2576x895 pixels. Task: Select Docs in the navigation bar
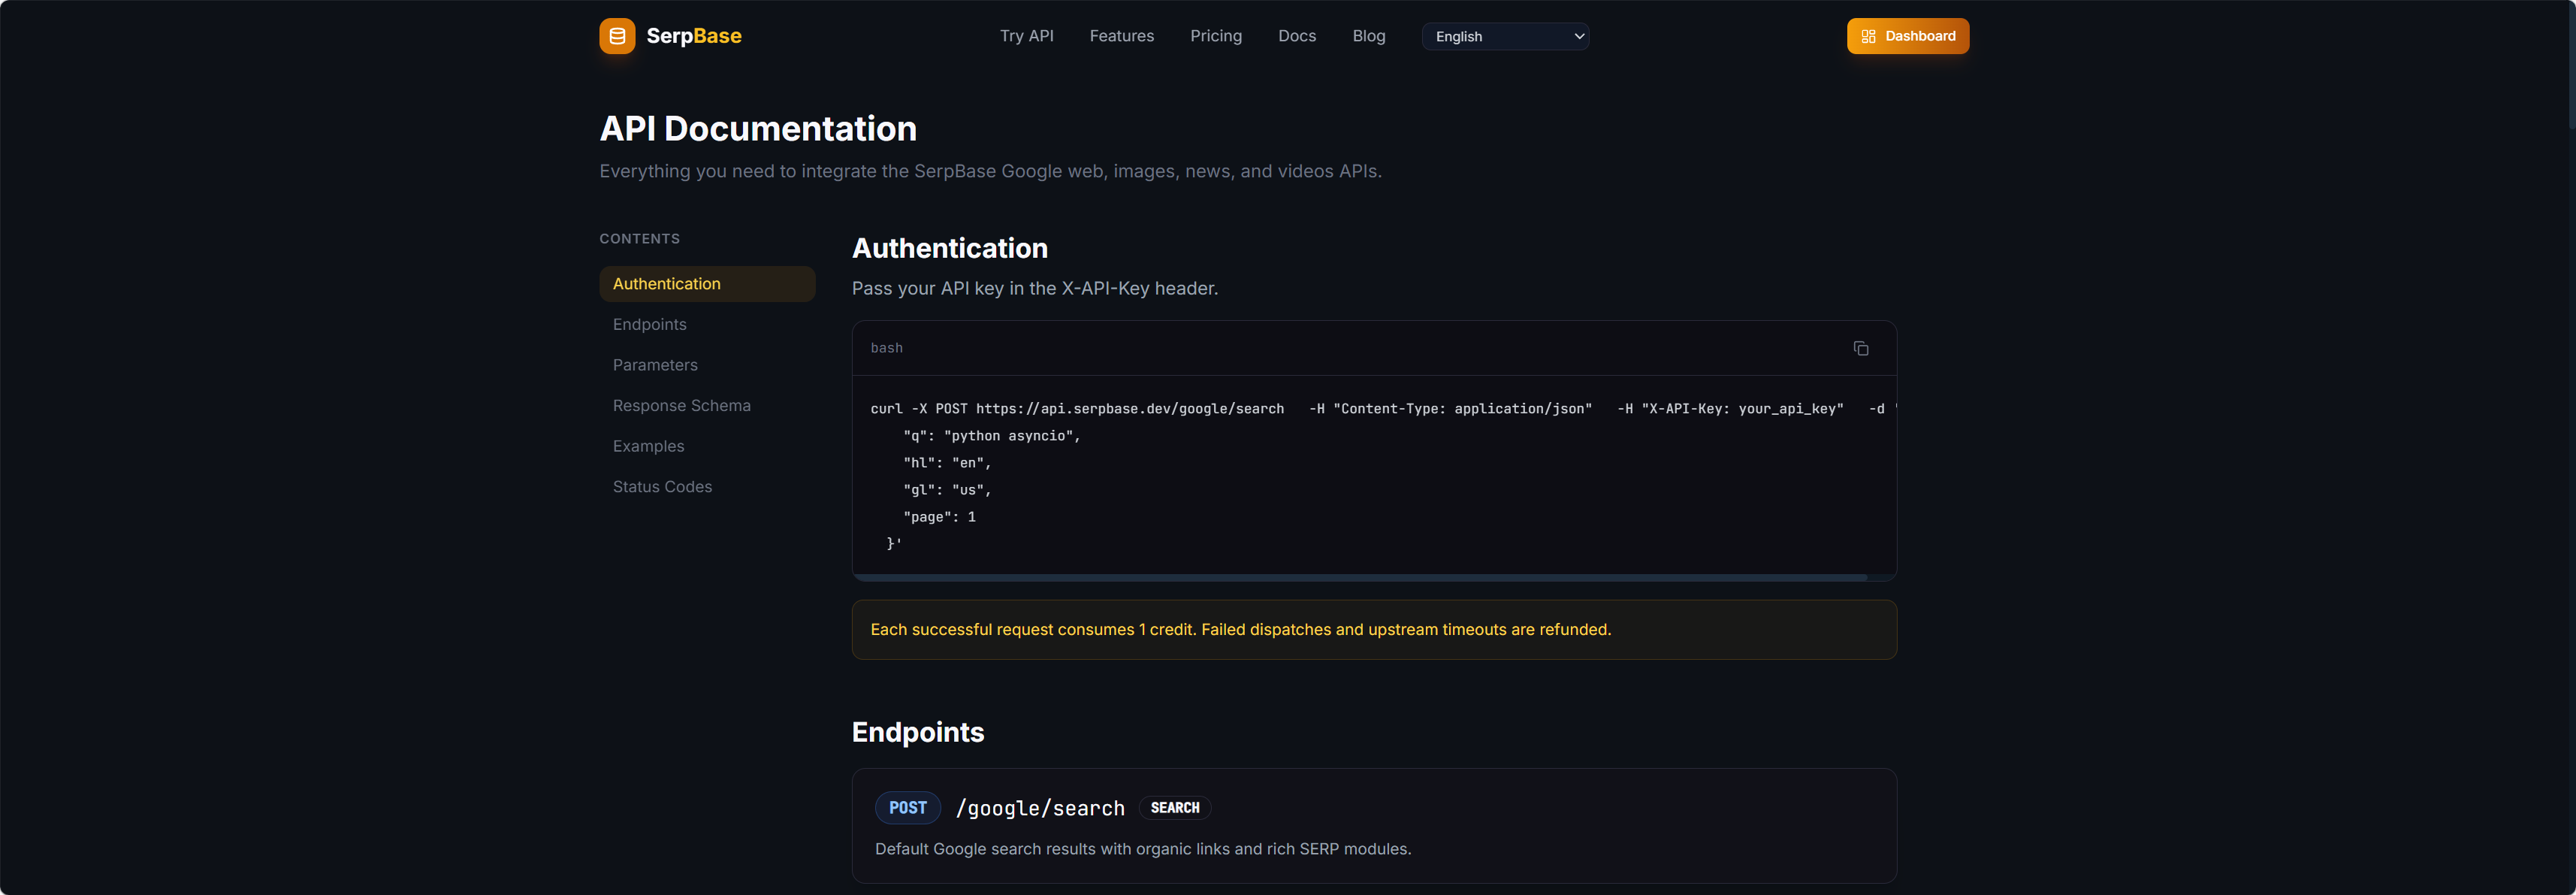(x=1297, y=36)
